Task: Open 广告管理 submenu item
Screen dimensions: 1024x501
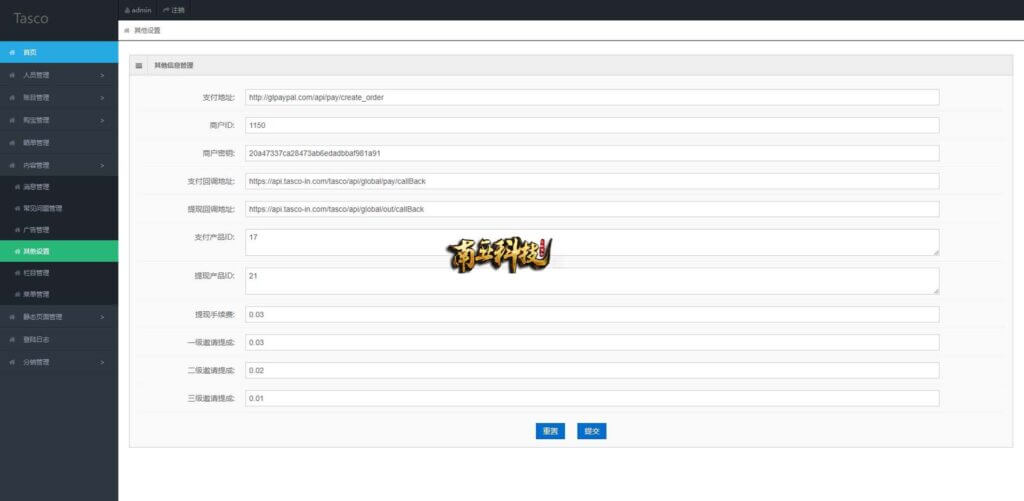Action: (59, 230)
